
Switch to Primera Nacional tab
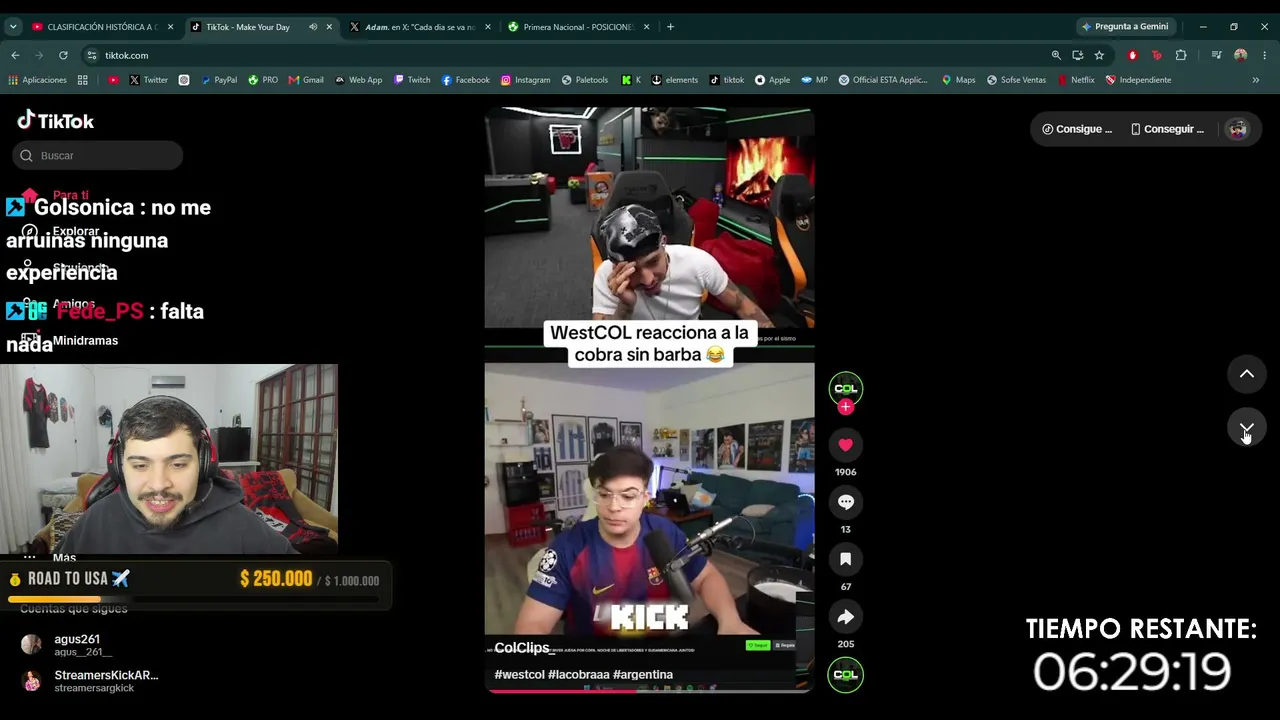[x=578, y=27]
